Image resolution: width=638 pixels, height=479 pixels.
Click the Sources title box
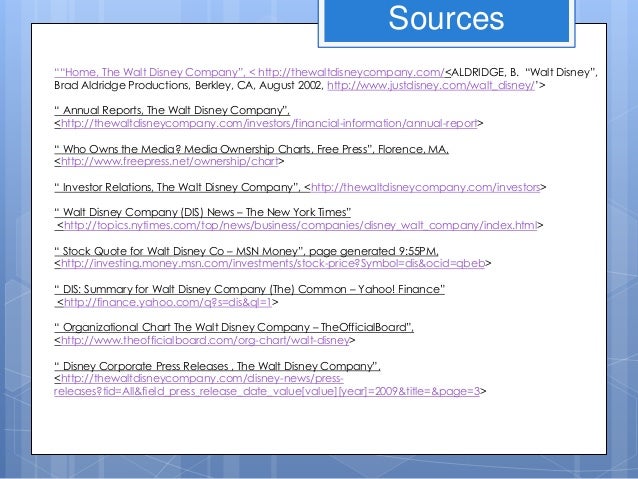446,20
